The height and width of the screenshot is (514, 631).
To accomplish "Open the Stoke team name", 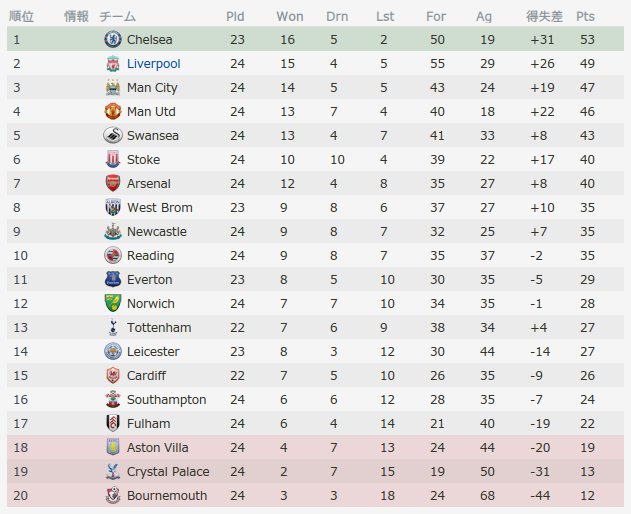I will pyautogui.click(x=143, y=159).
